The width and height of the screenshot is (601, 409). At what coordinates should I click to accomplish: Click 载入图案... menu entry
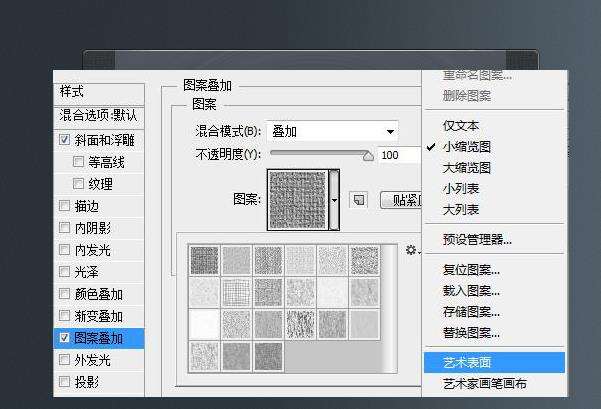pos(471,291)
